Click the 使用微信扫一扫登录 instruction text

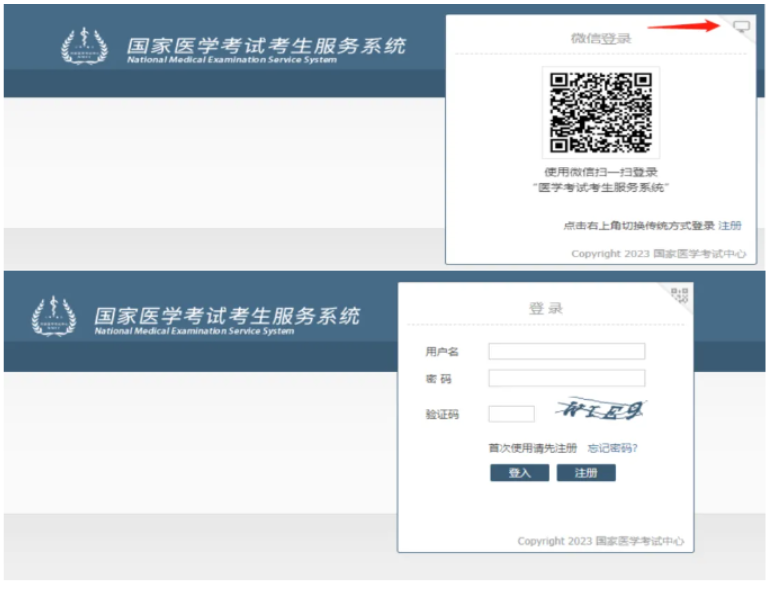[x=600, y=172]
